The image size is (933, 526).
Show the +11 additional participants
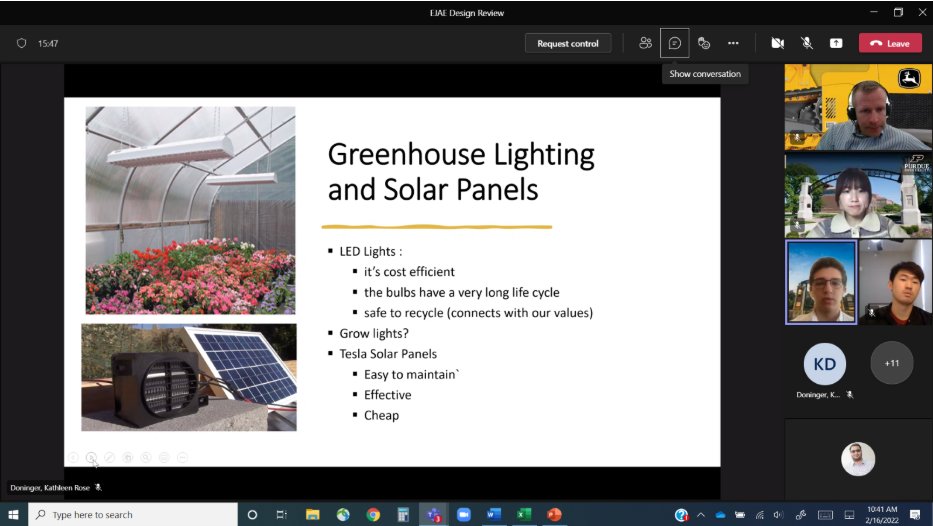pyautogui.click(x=891, y=363)
